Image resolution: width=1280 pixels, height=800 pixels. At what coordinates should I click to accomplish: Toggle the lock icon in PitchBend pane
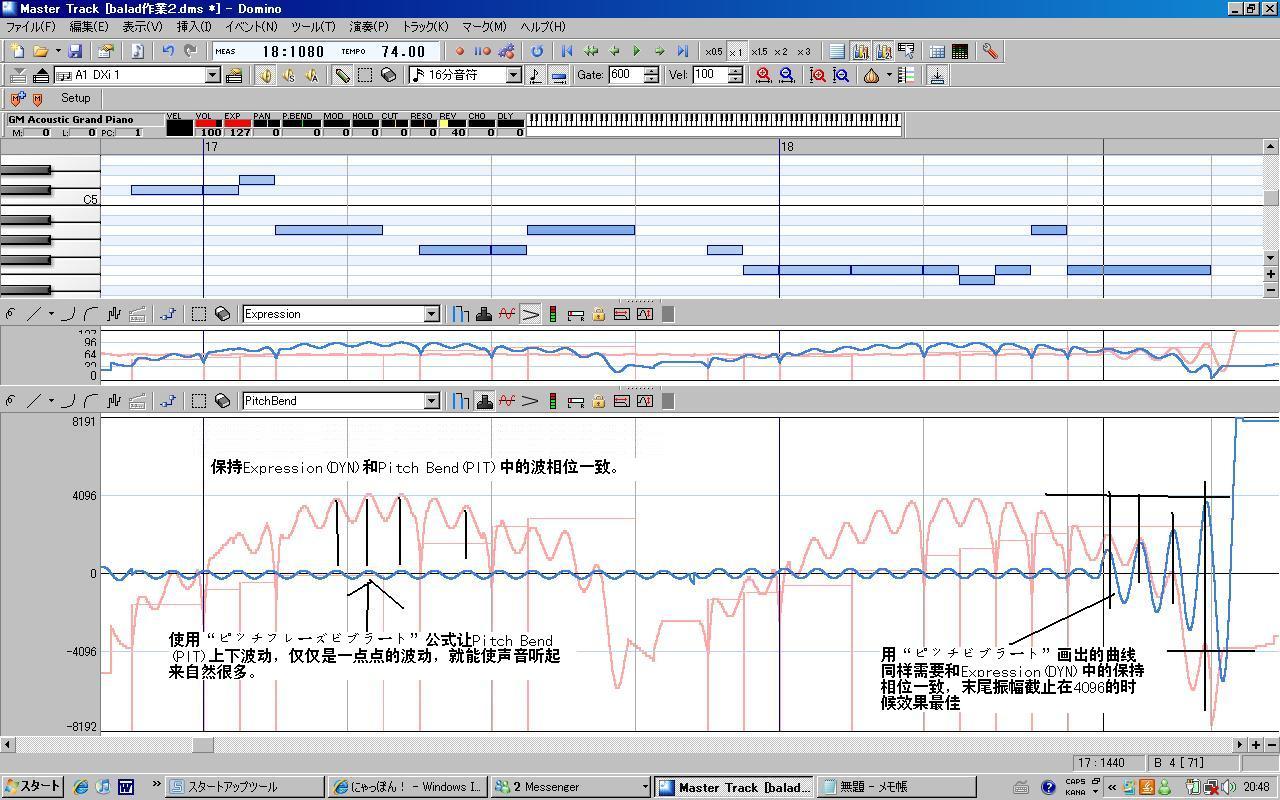pyautogui.click(x=598, y=401)
